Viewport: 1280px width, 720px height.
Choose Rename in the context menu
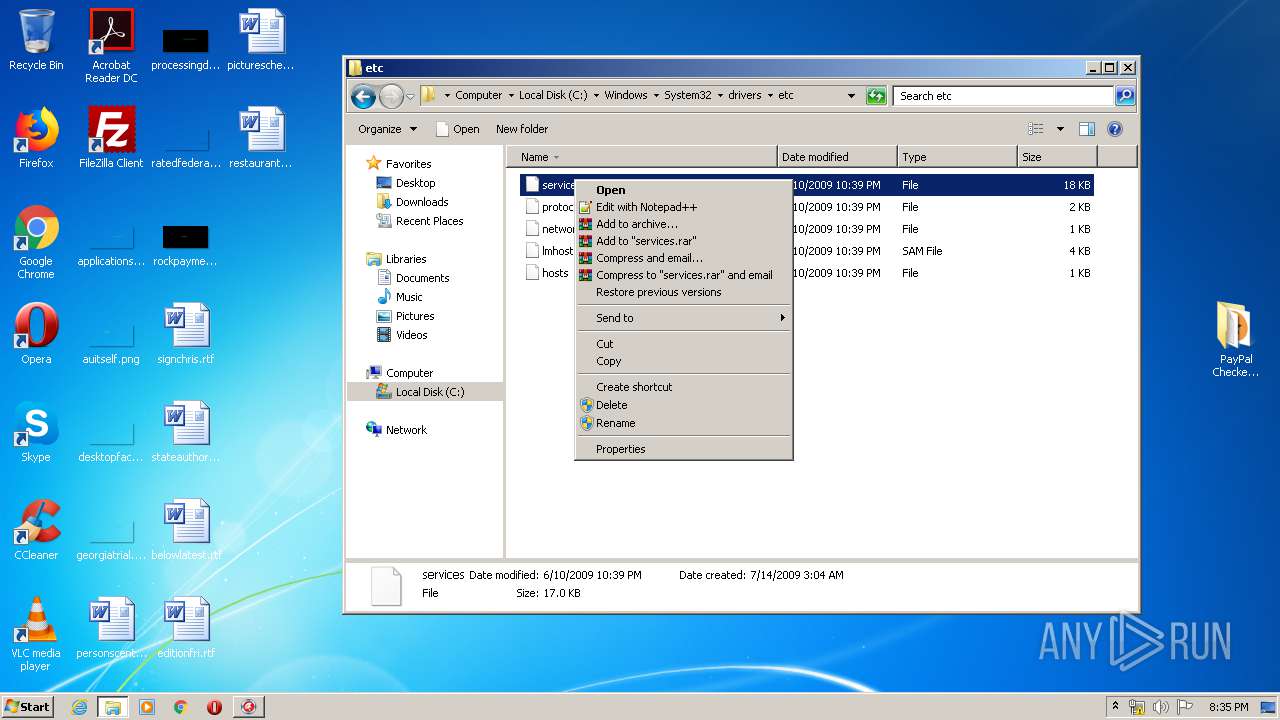684,423
